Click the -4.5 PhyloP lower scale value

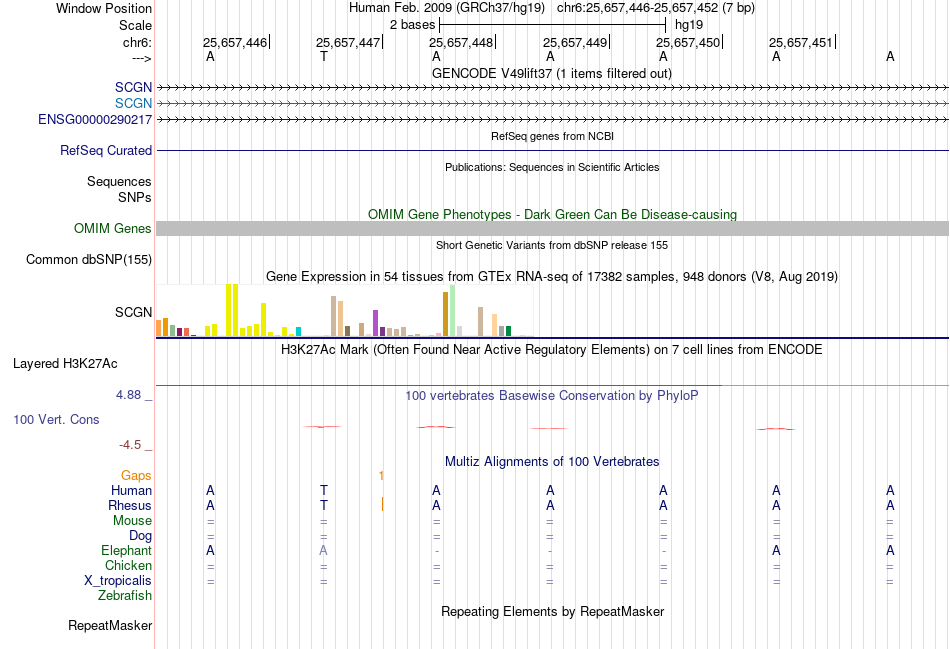(130, 445)
